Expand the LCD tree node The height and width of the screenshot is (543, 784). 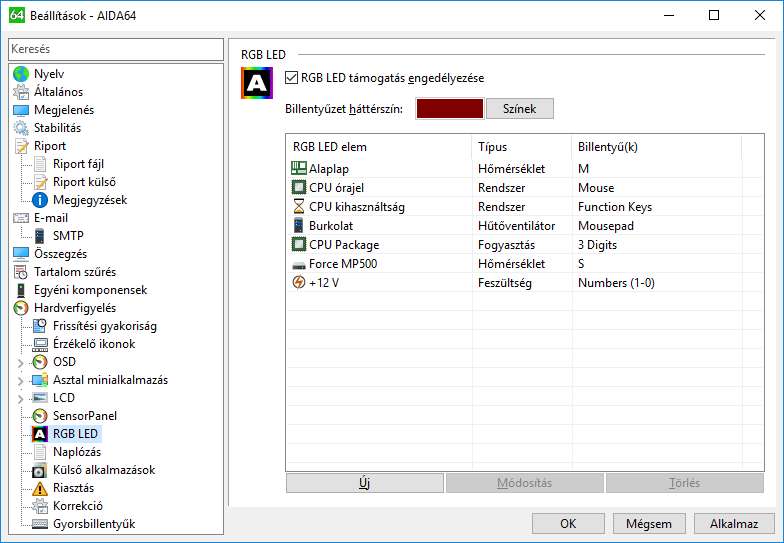21,398
